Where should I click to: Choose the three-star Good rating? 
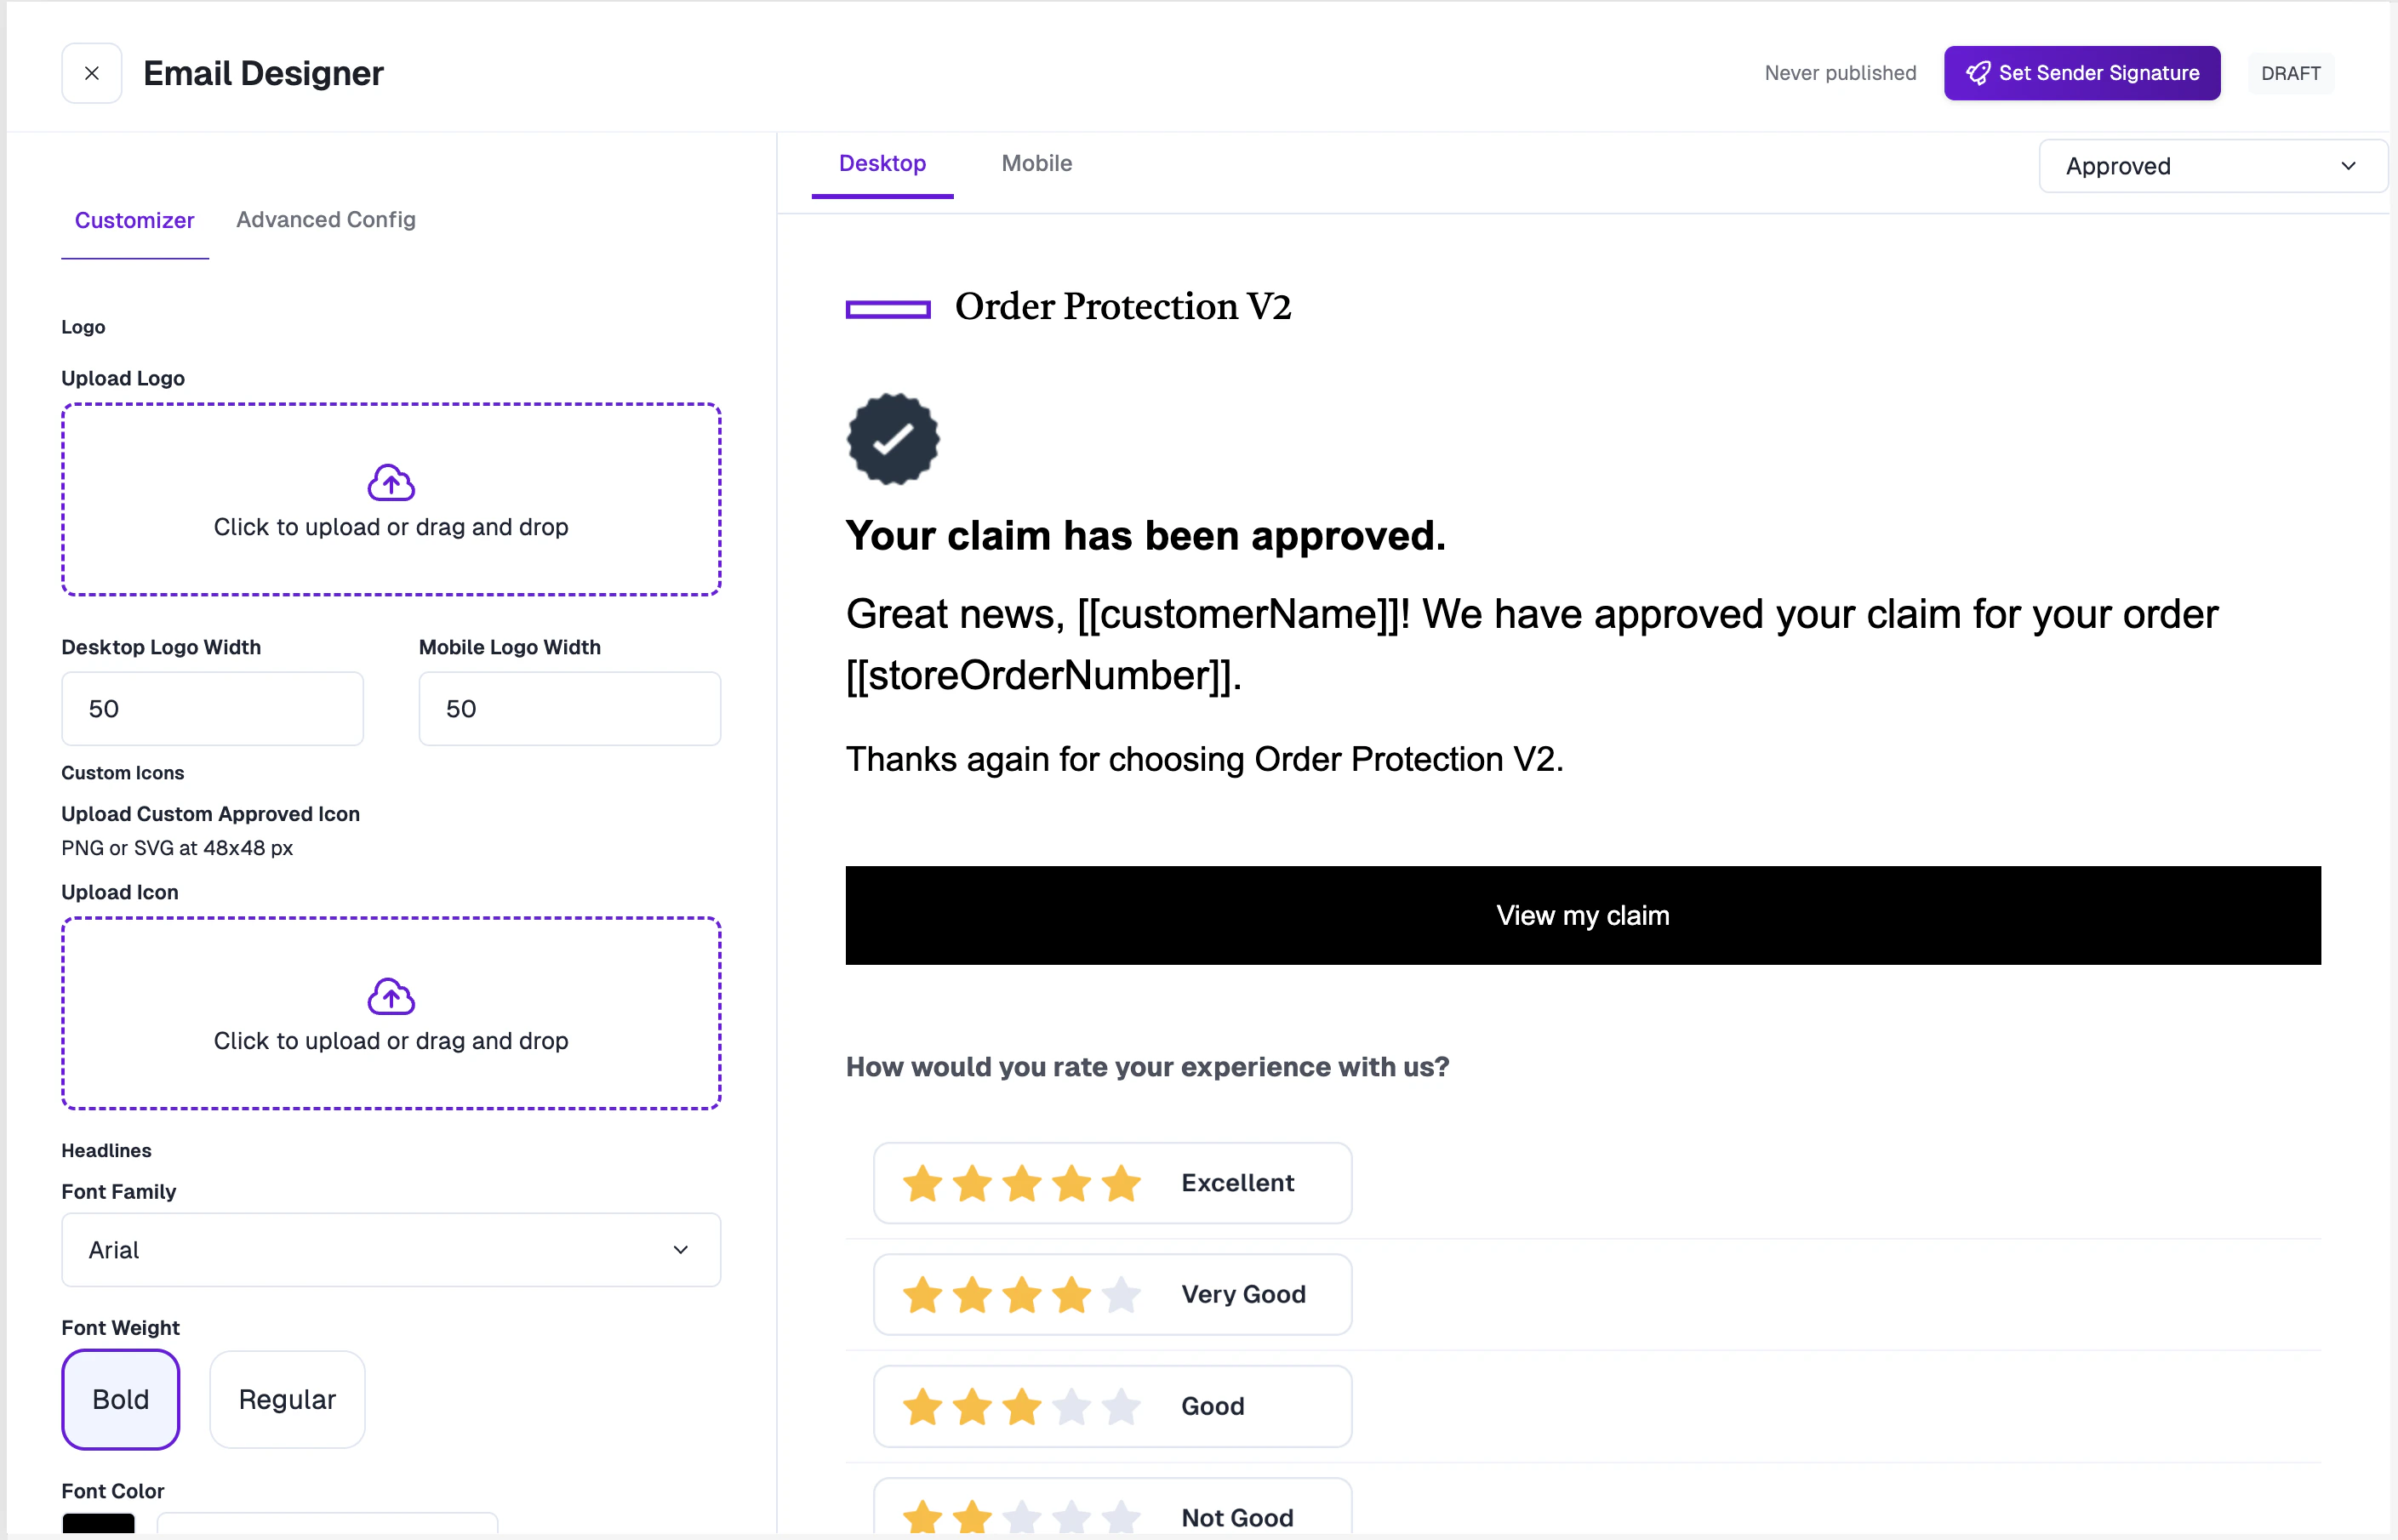pos(1112,1406)
